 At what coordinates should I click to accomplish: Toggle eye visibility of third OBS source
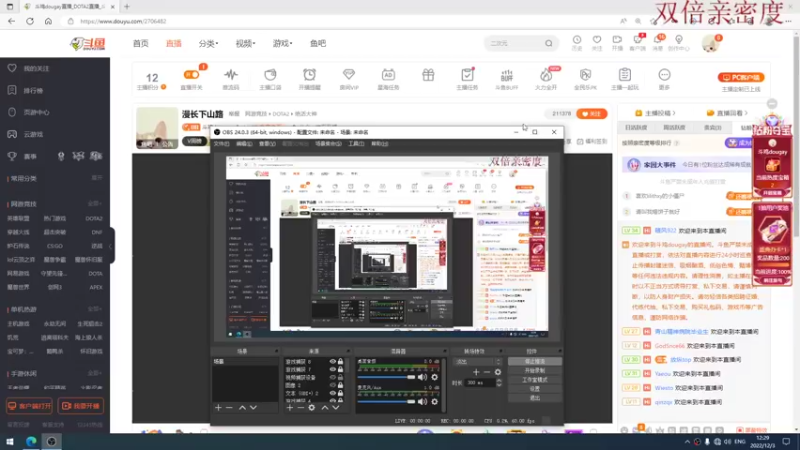[333, 378]
